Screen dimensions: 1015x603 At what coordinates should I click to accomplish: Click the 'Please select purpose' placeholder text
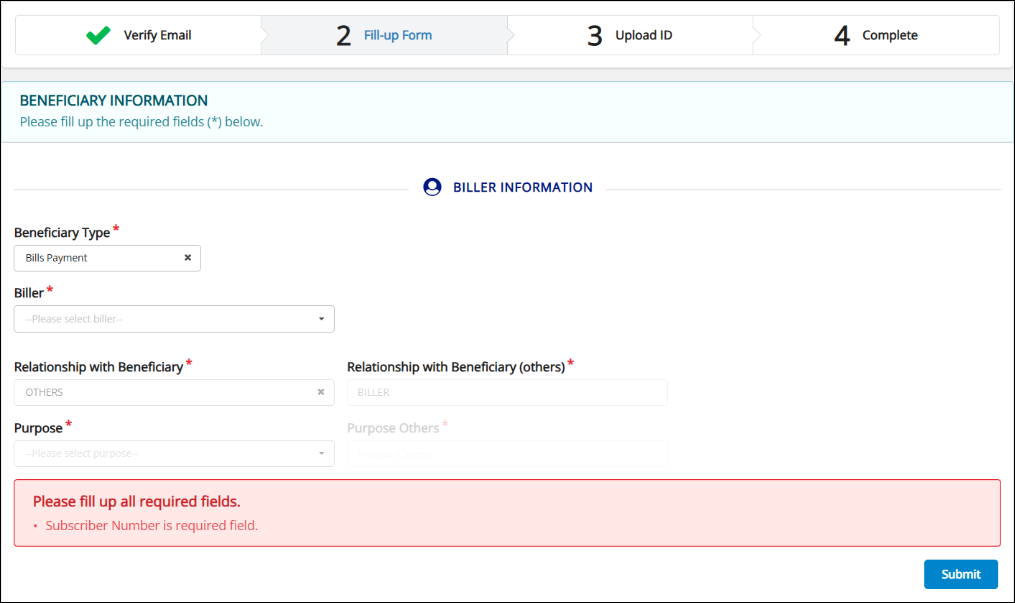[82, 454]
